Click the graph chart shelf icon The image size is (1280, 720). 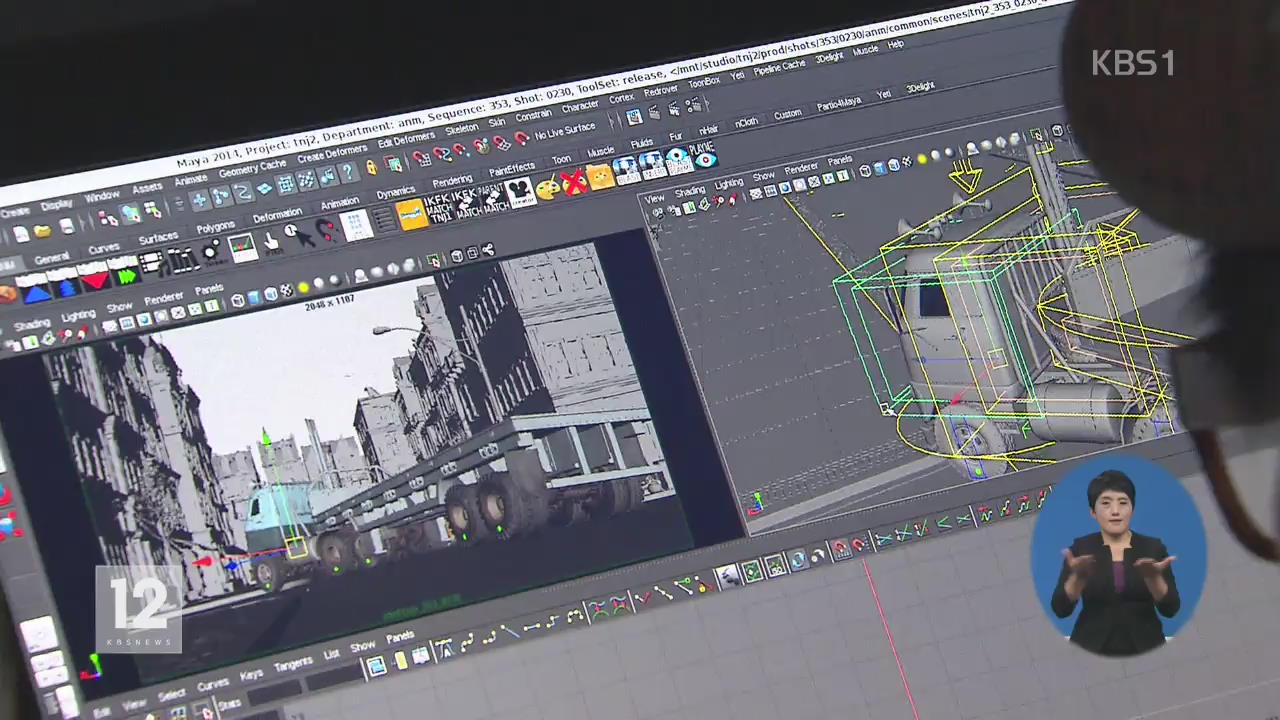click(x=242, y=247)
